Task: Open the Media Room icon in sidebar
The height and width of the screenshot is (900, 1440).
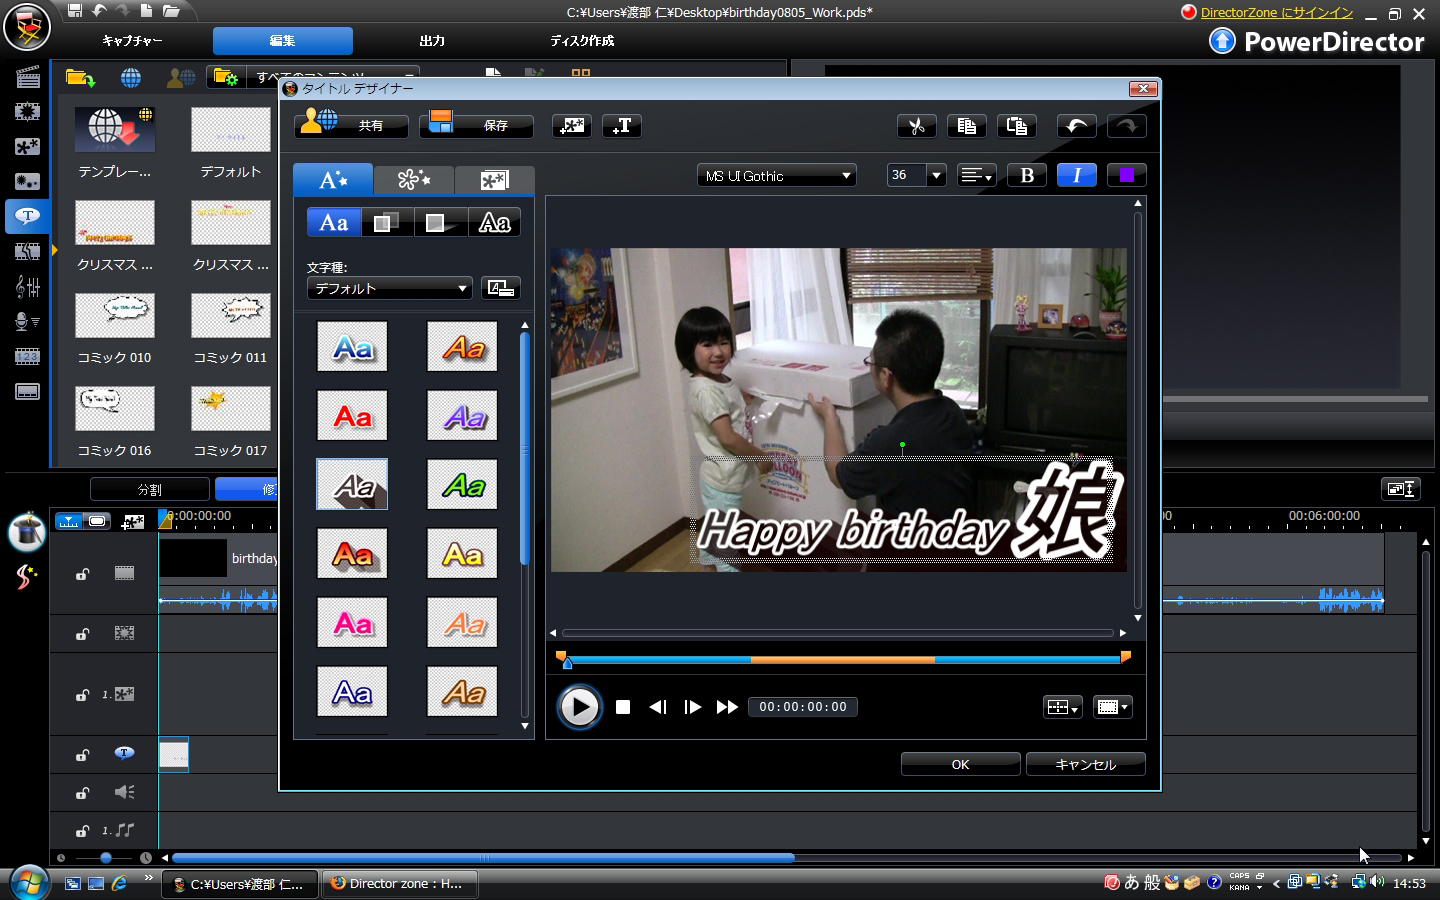Action: click(x=27, y=77)
